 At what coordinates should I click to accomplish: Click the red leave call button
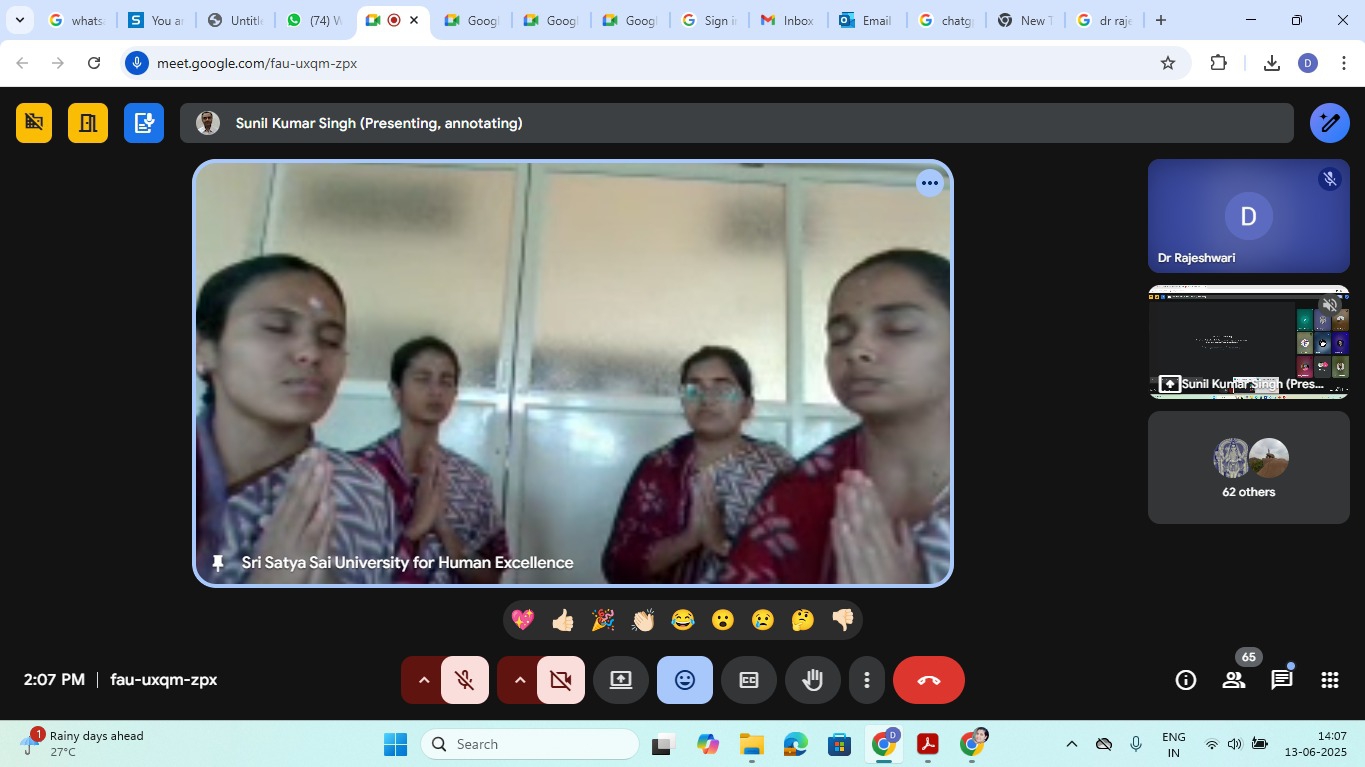click(928, 680)
